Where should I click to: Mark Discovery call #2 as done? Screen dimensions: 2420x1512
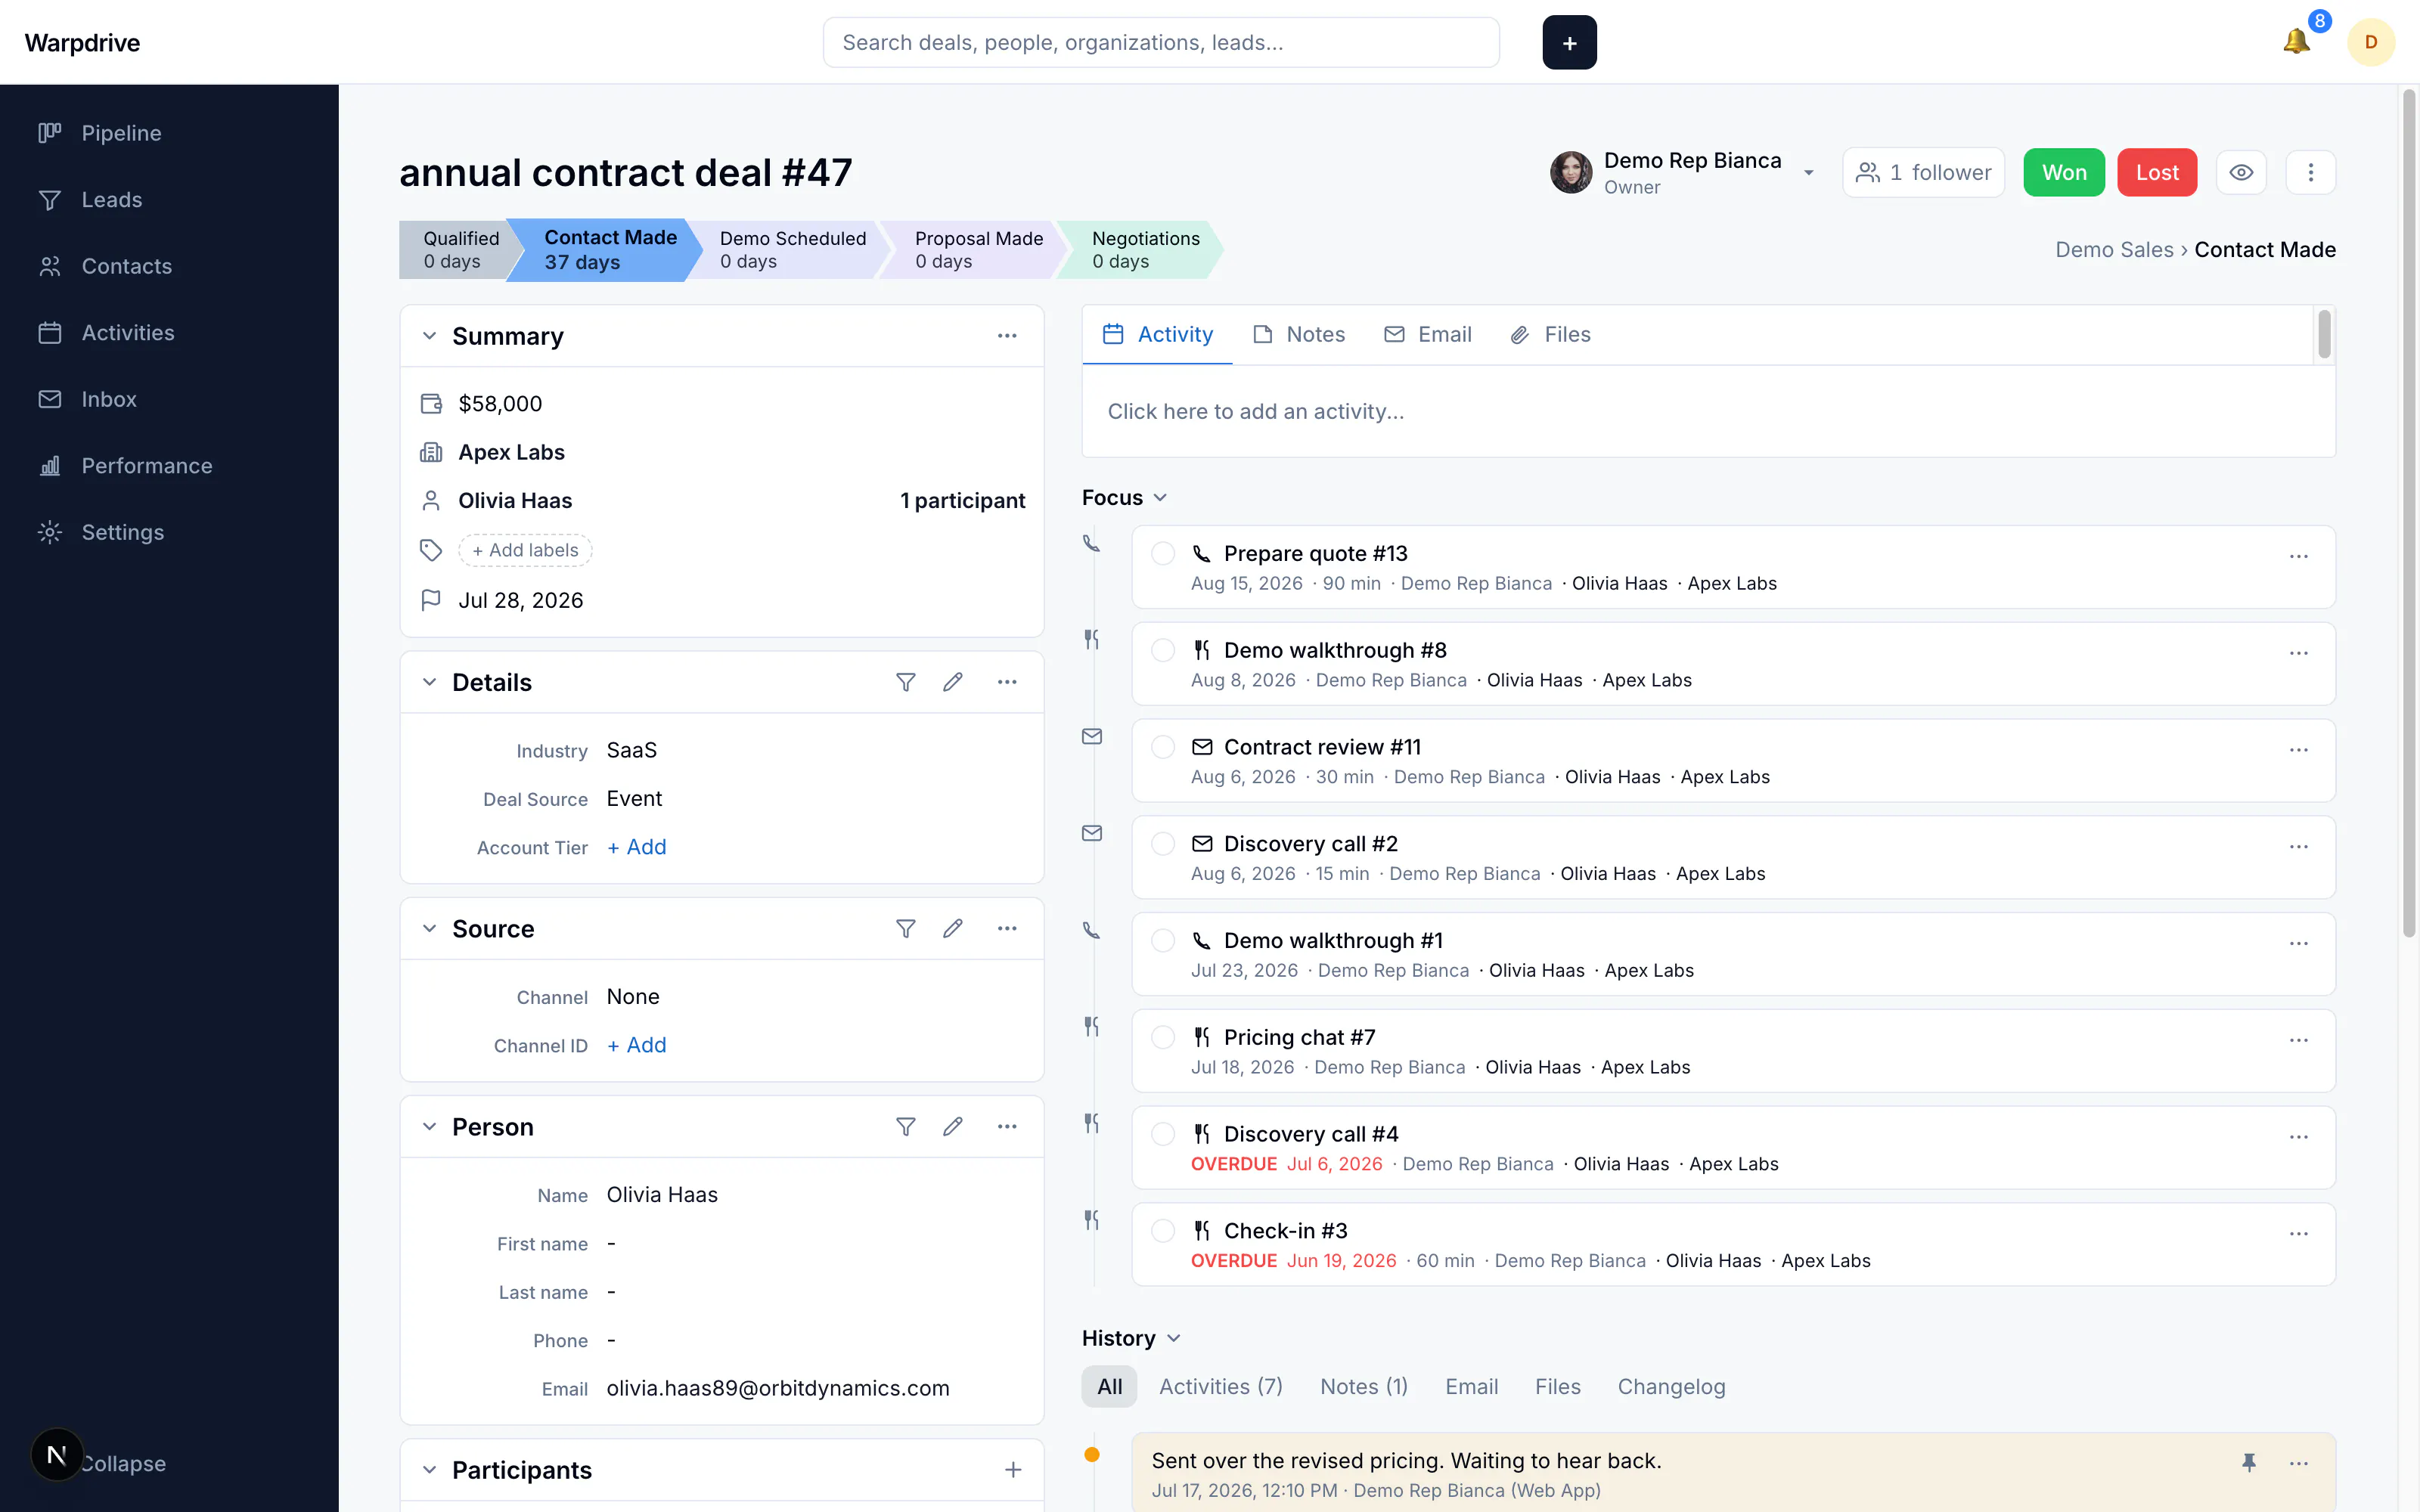1162,844
